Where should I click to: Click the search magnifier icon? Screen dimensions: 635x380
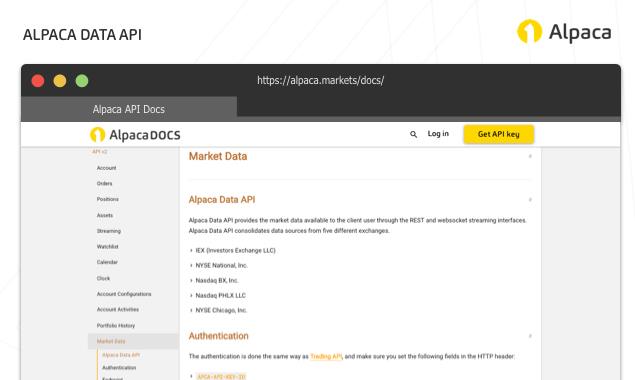coord(413,134)
